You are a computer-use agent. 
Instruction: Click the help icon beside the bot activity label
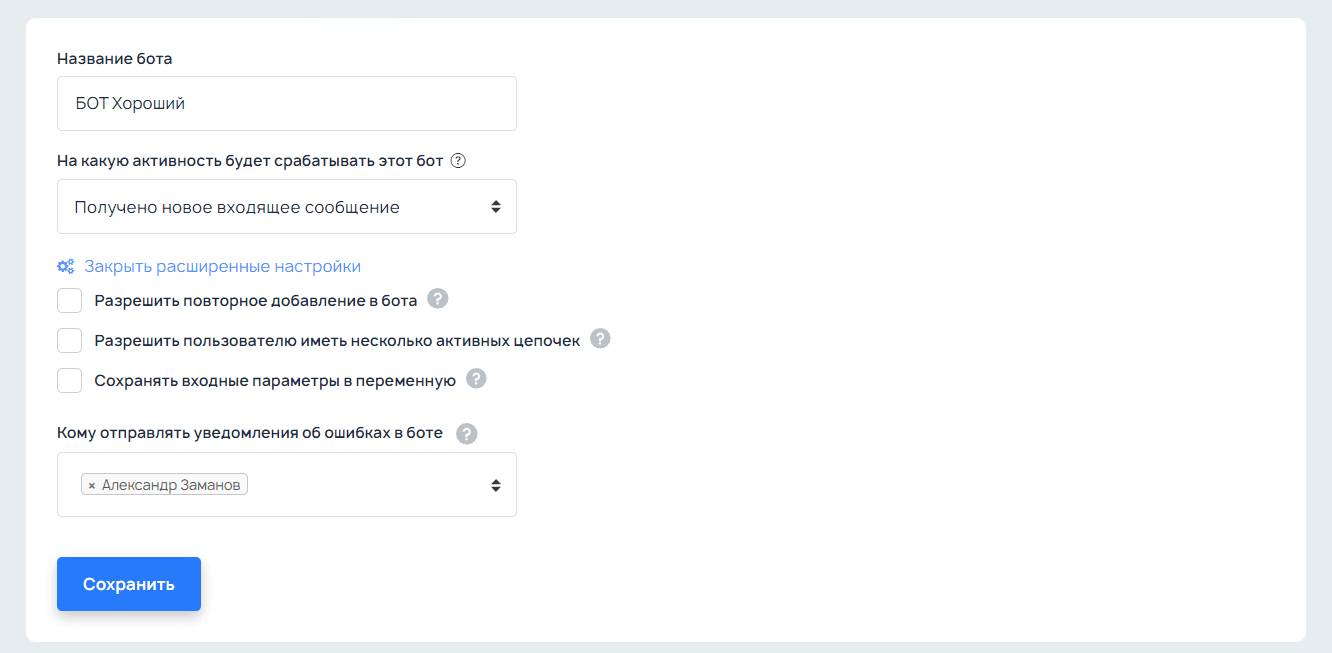459,161
